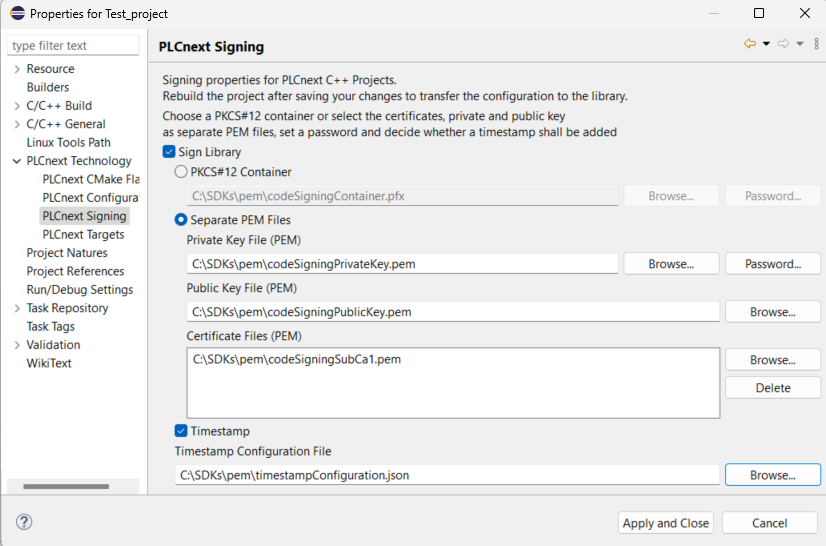
Task: Click the Eclipse icon in title bar
Action: point(17,13)
